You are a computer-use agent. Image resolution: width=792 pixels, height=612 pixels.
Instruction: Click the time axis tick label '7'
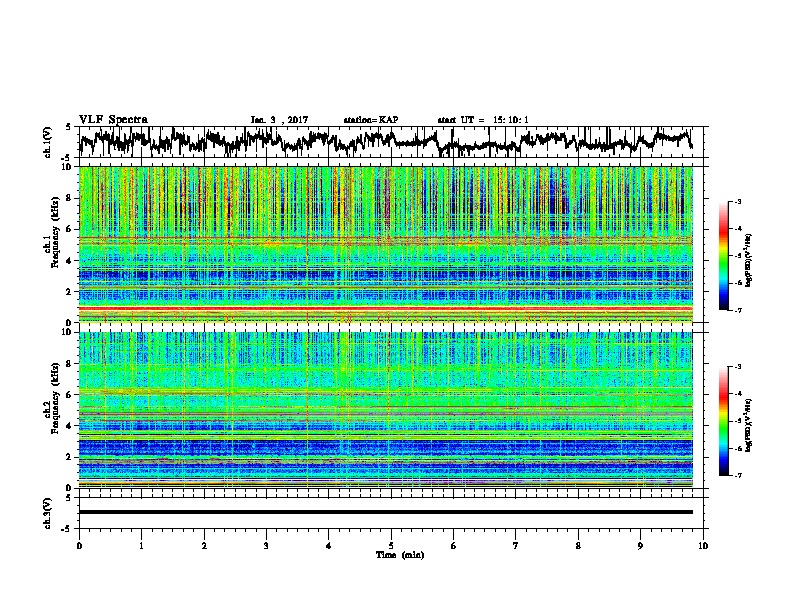pos(516,546)
